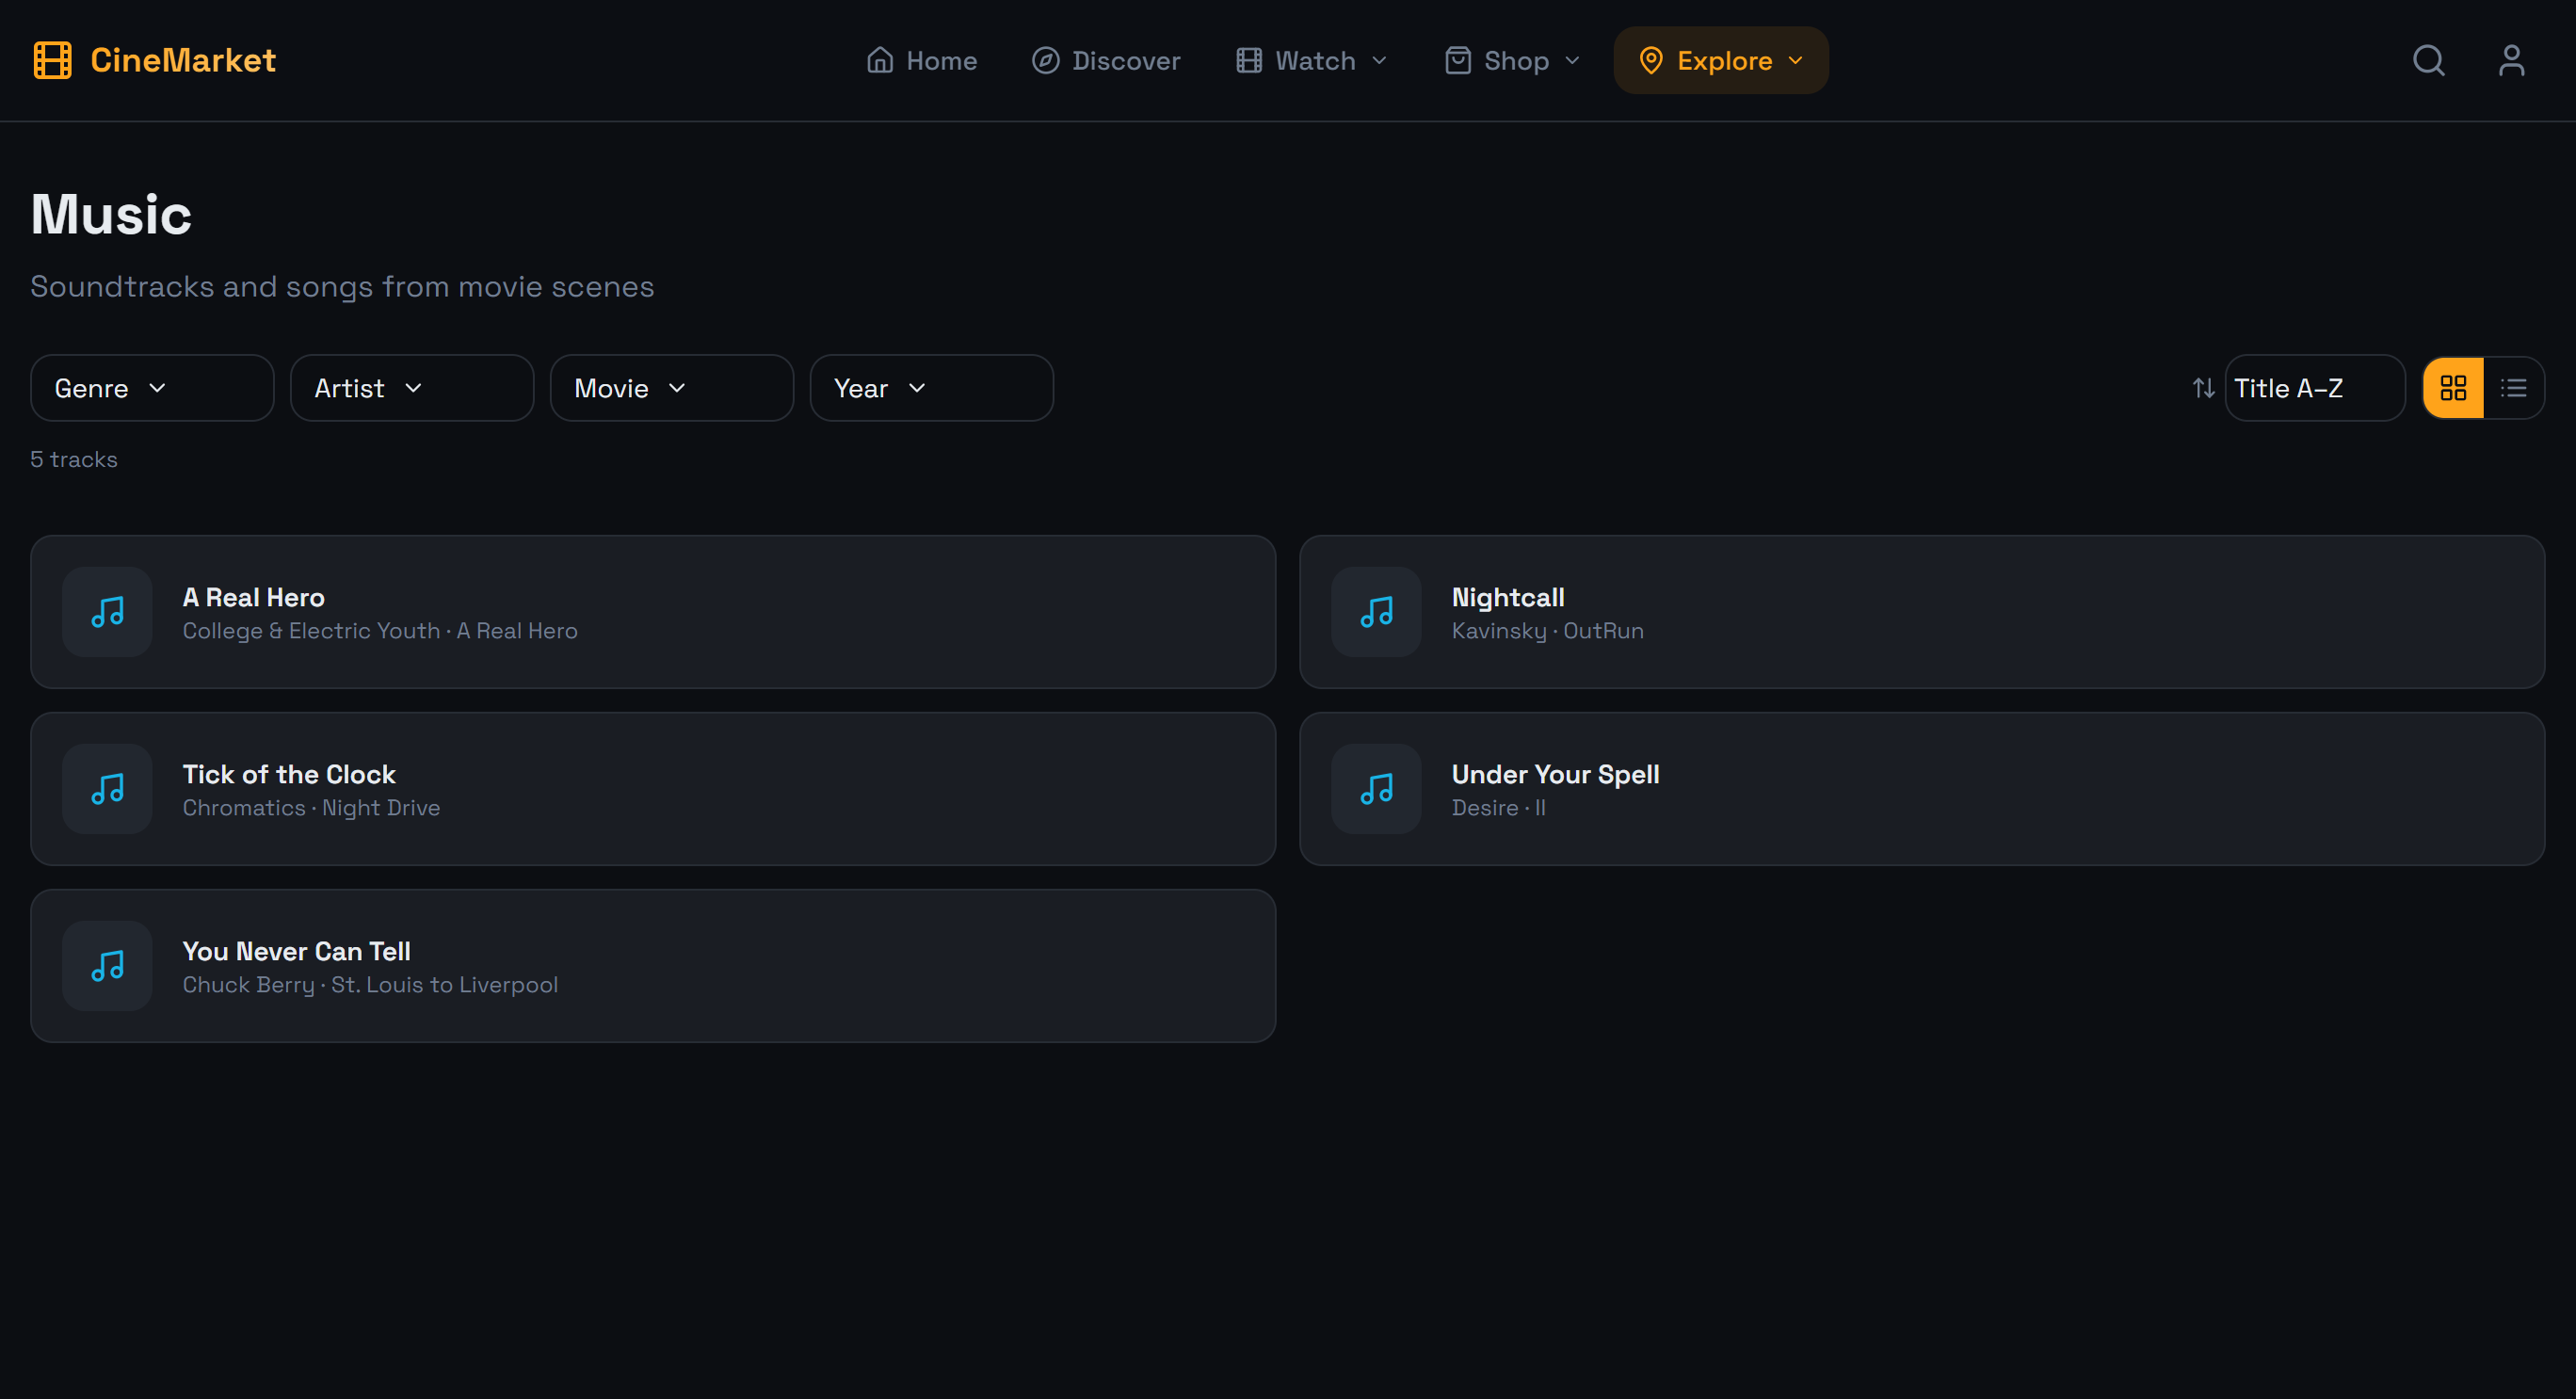This screenshot has height=1399, width=2576.
Task: Open the Artist filter dropdown
Action: pos(411,388)
